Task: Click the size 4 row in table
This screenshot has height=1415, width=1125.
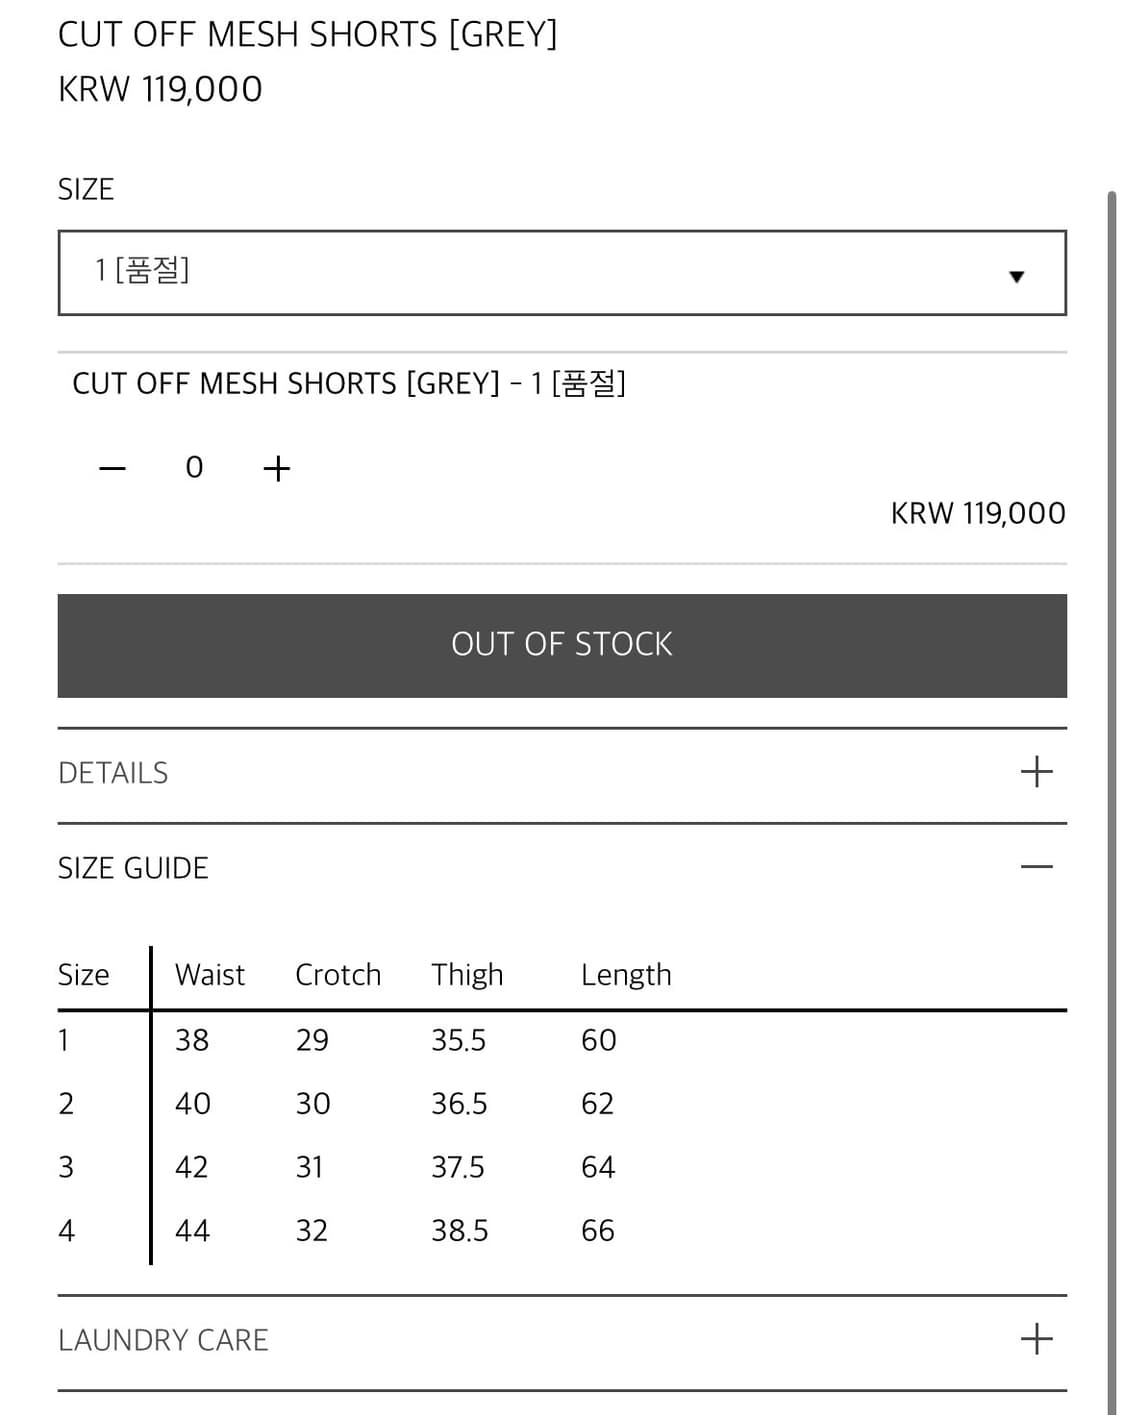Action: [x=562, y=1230]
